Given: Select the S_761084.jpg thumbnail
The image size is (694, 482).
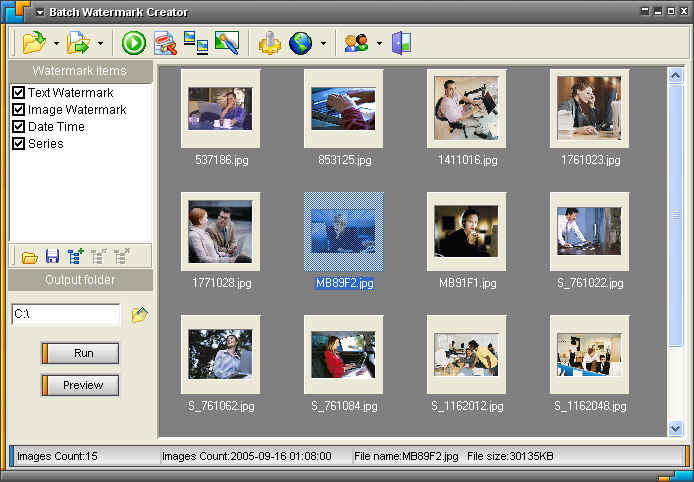Looking at the screenshot, I should pos(343,355).
